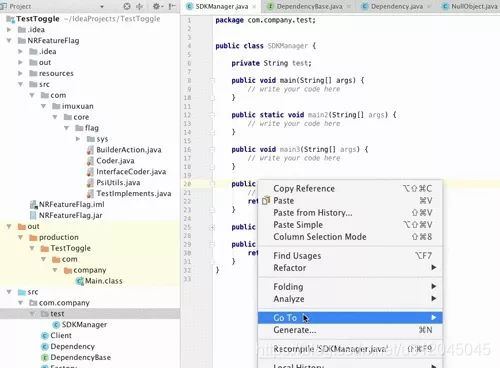Click the TestToggle project root icon
500x368 pixels.
10,19
